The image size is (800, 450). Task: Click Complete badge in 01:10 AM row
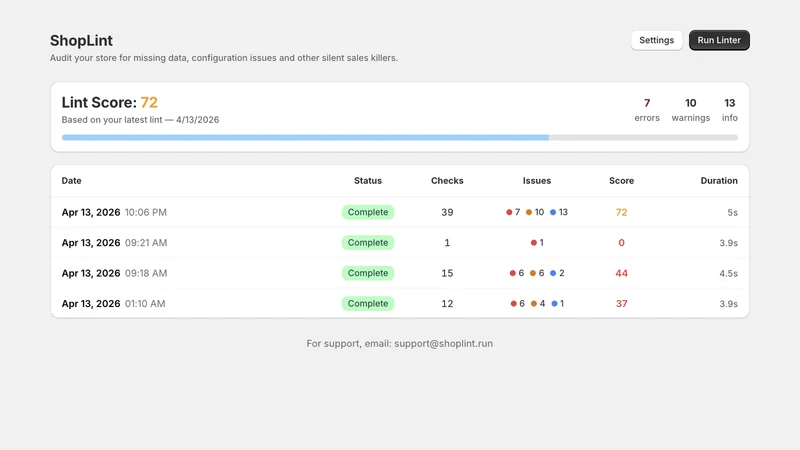pyautogui.click(x=368, y=304)
